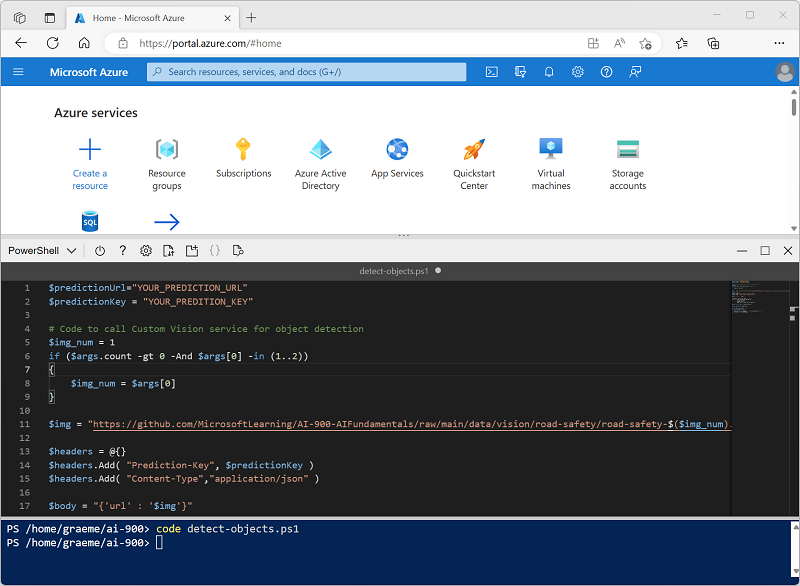Viewport: 800px width, 586px height.
Task: Open the browser workspaces icon
Action: point(19,18)
